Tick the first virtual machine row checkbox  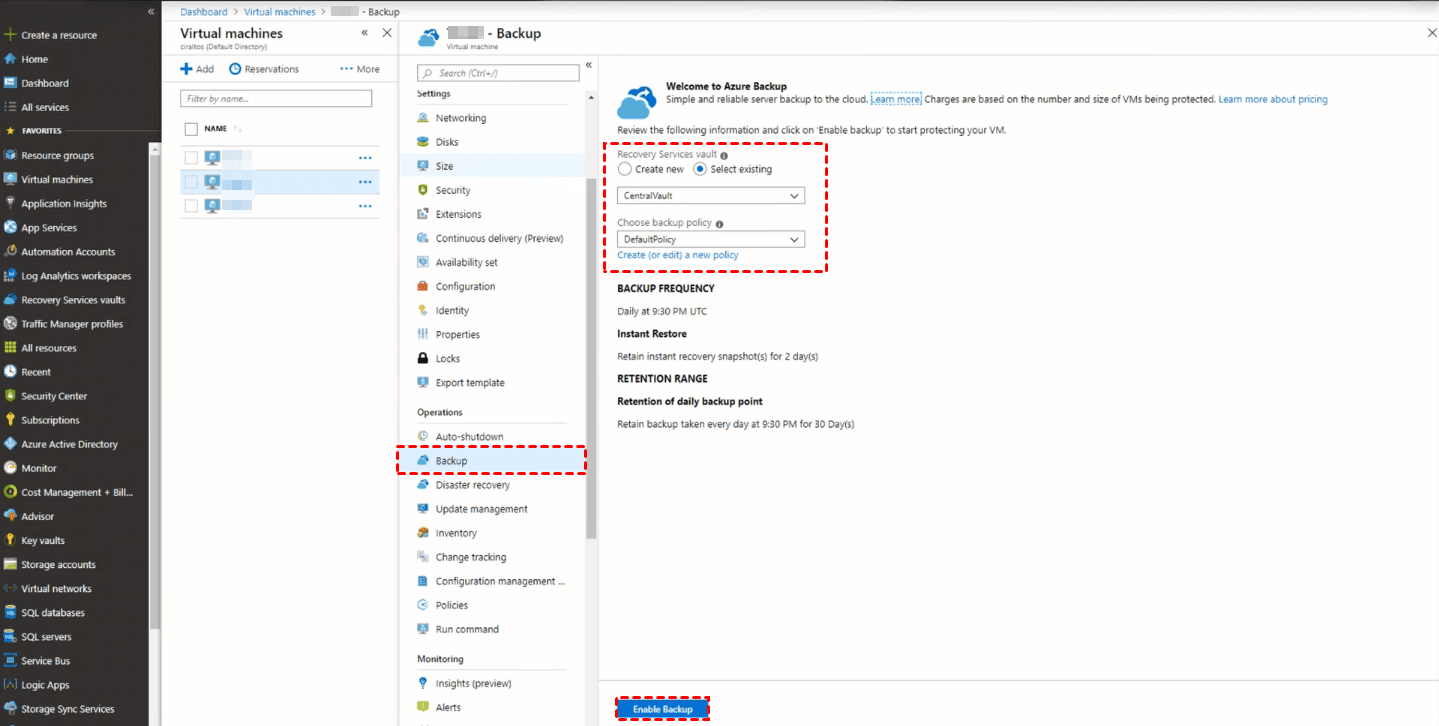191,157
